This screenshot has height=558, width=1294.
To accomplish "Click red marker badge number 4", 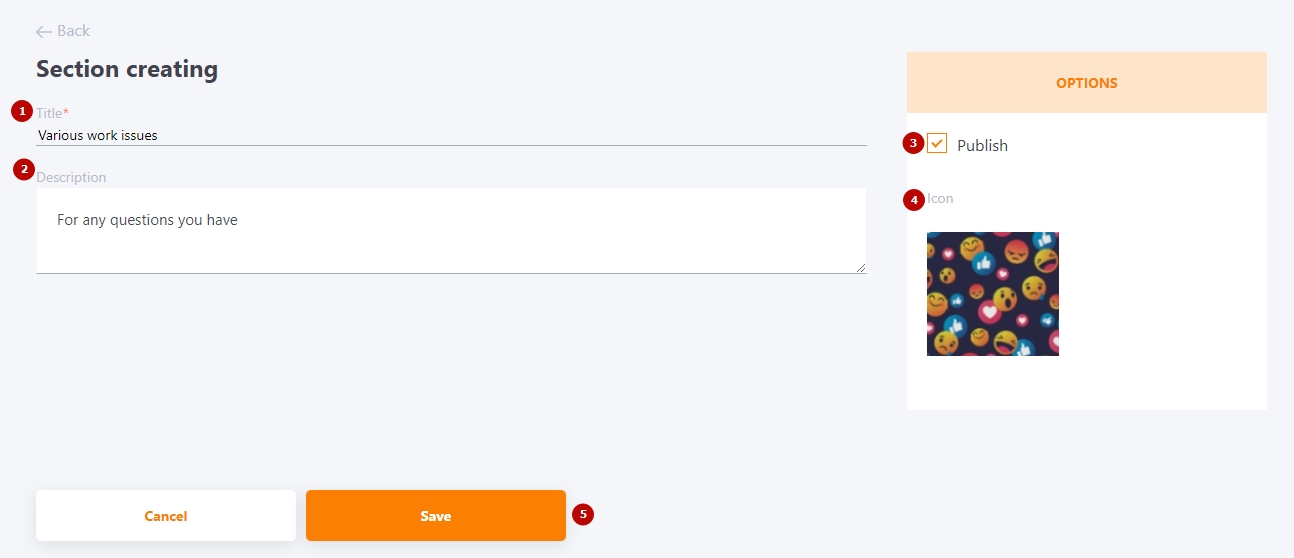I will (x=913, y=200).
